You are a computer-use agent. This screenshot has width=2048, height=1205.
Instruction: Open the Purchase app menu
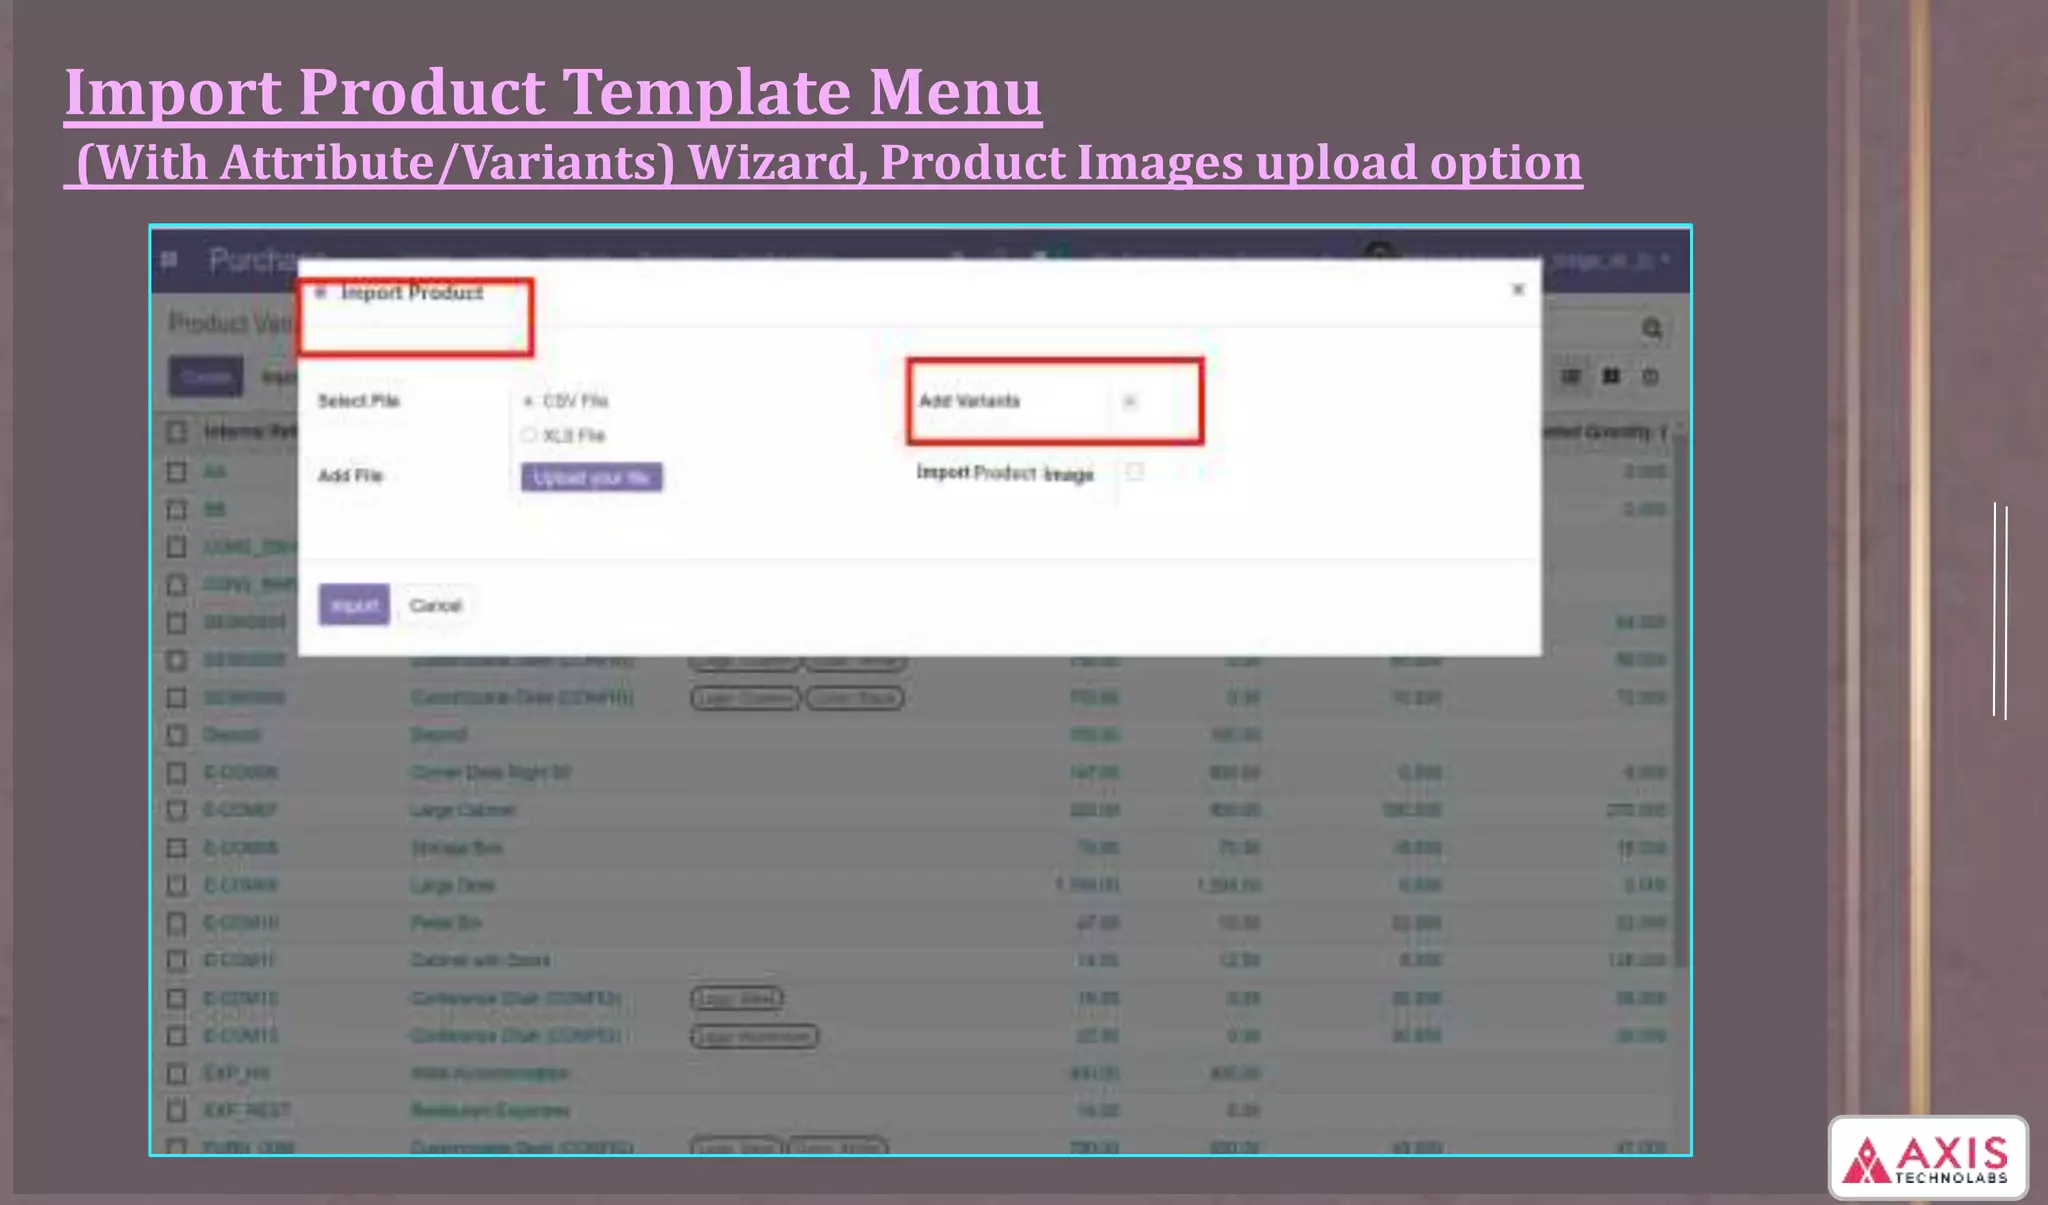[254, 260]
